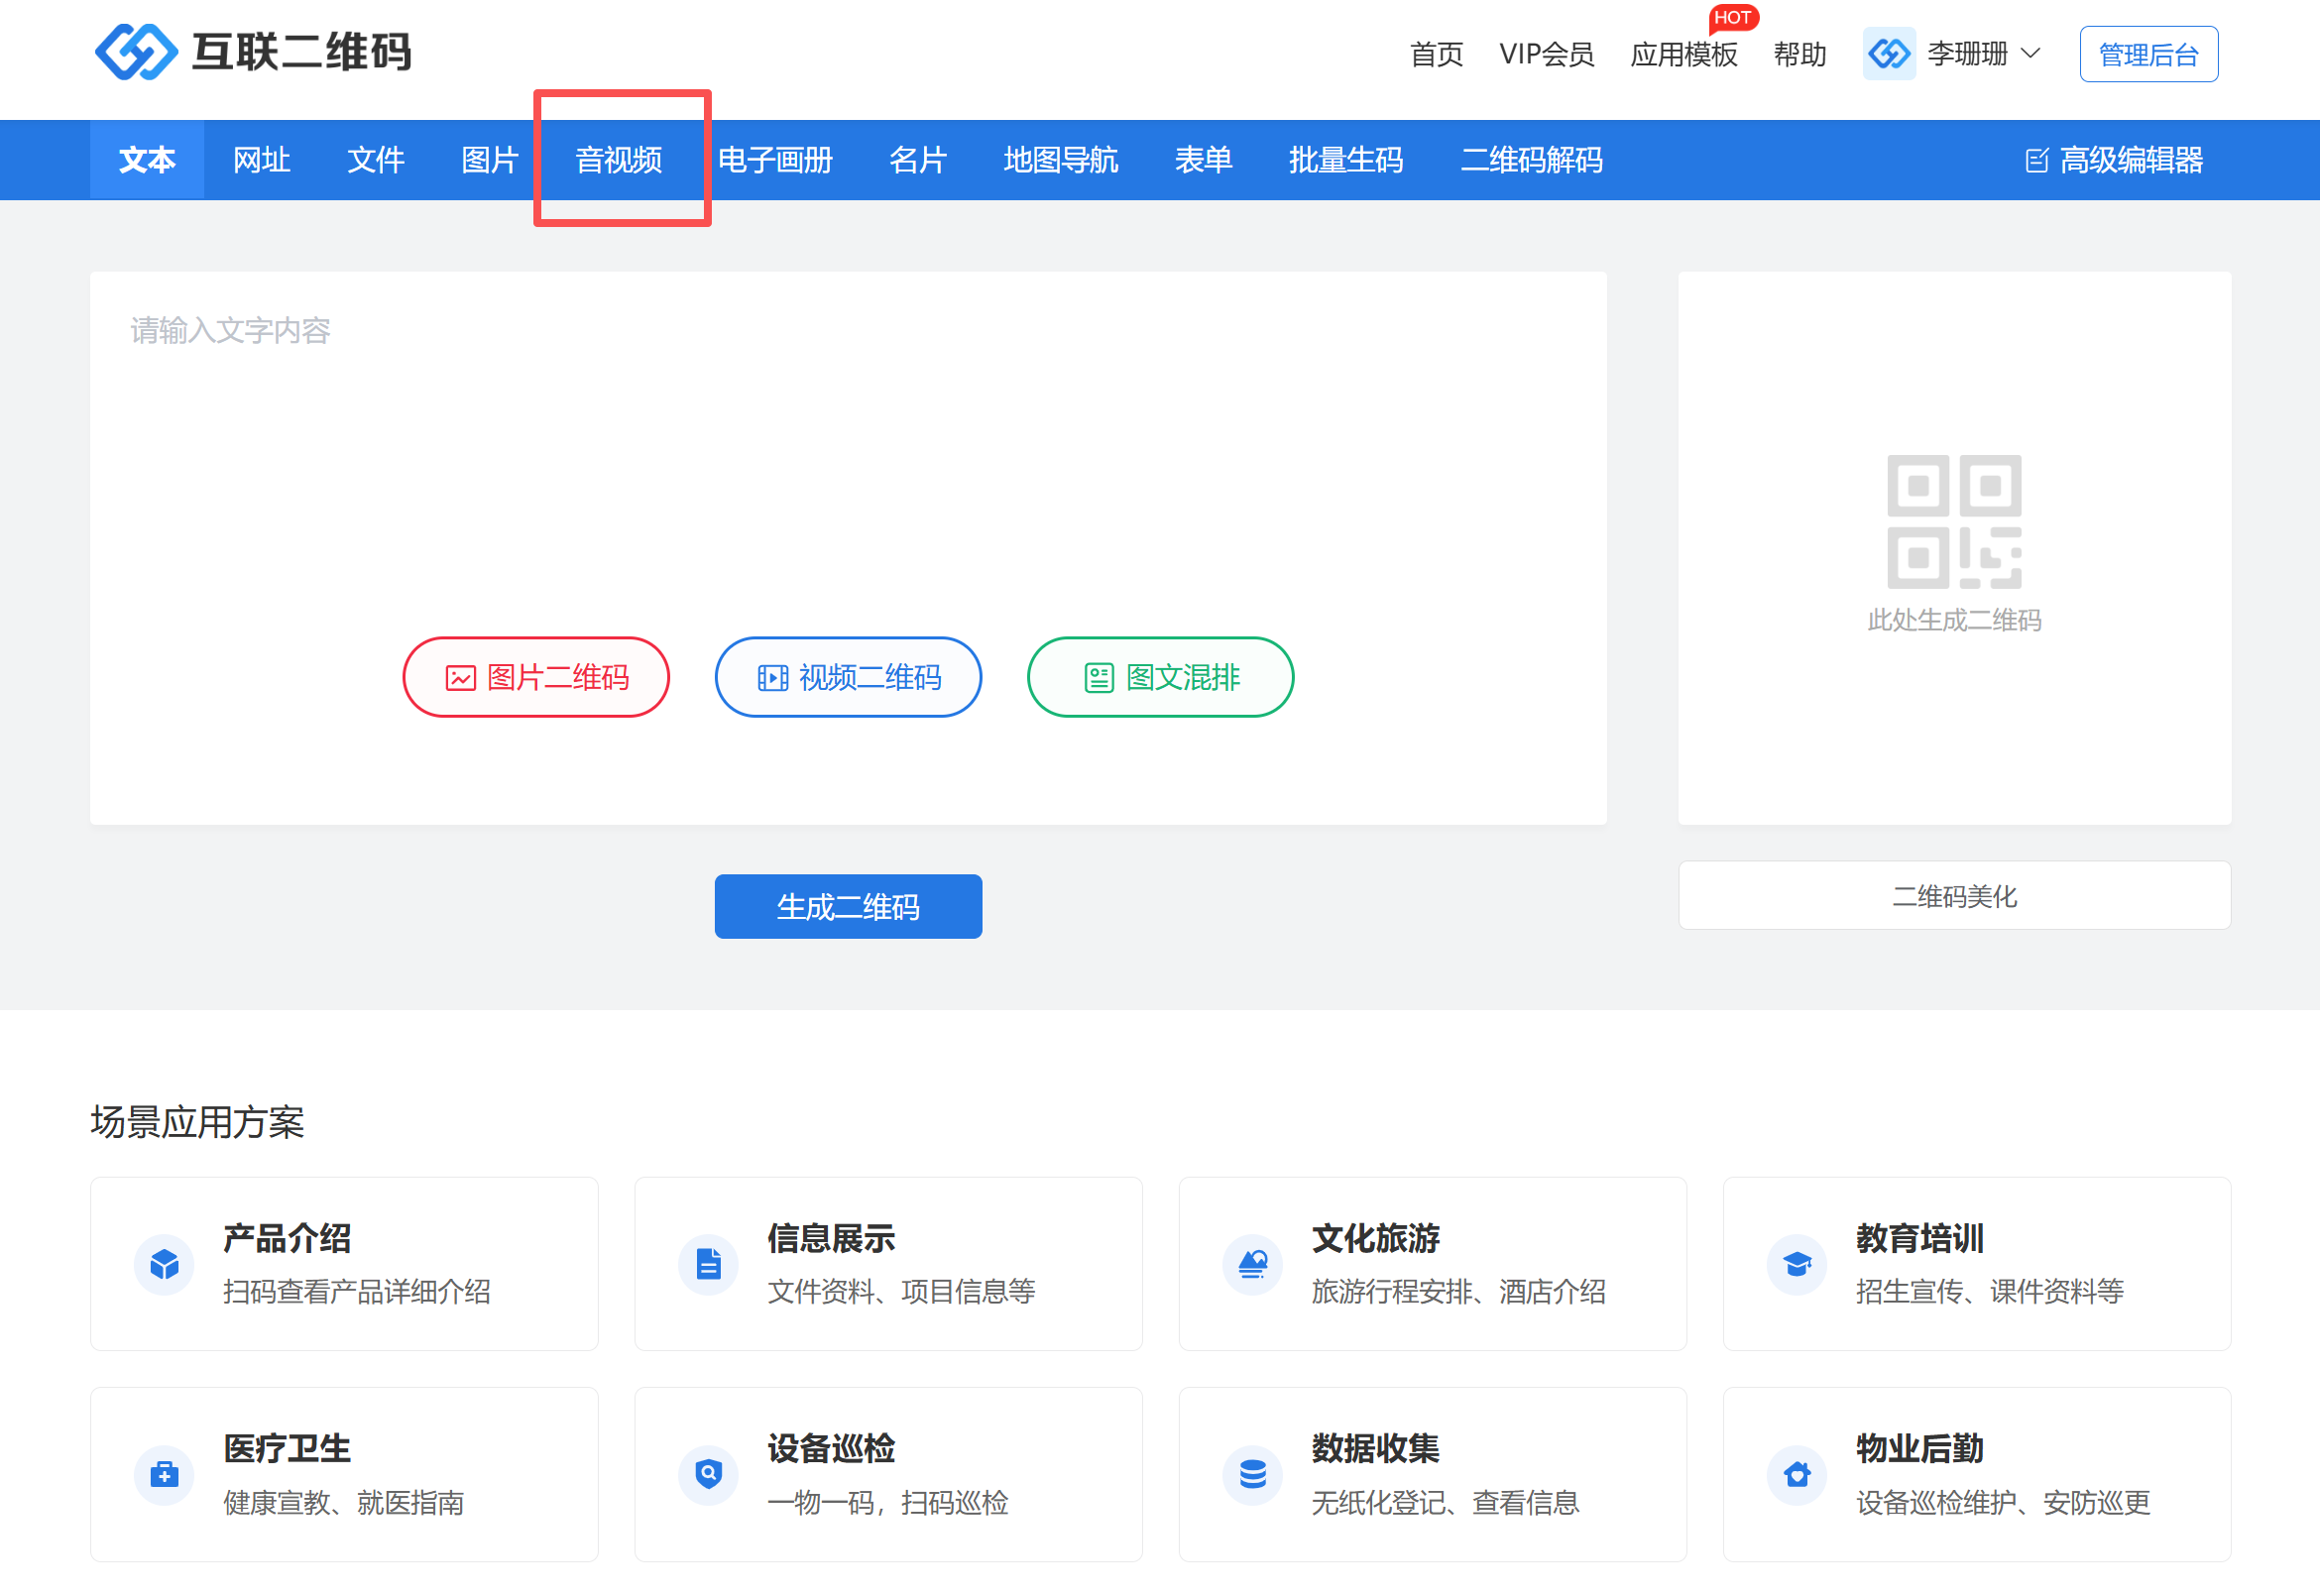This screenshot has width=2320, height=1596.
Task: Click the 二维码美化 button
Action: pos(1953,896)
